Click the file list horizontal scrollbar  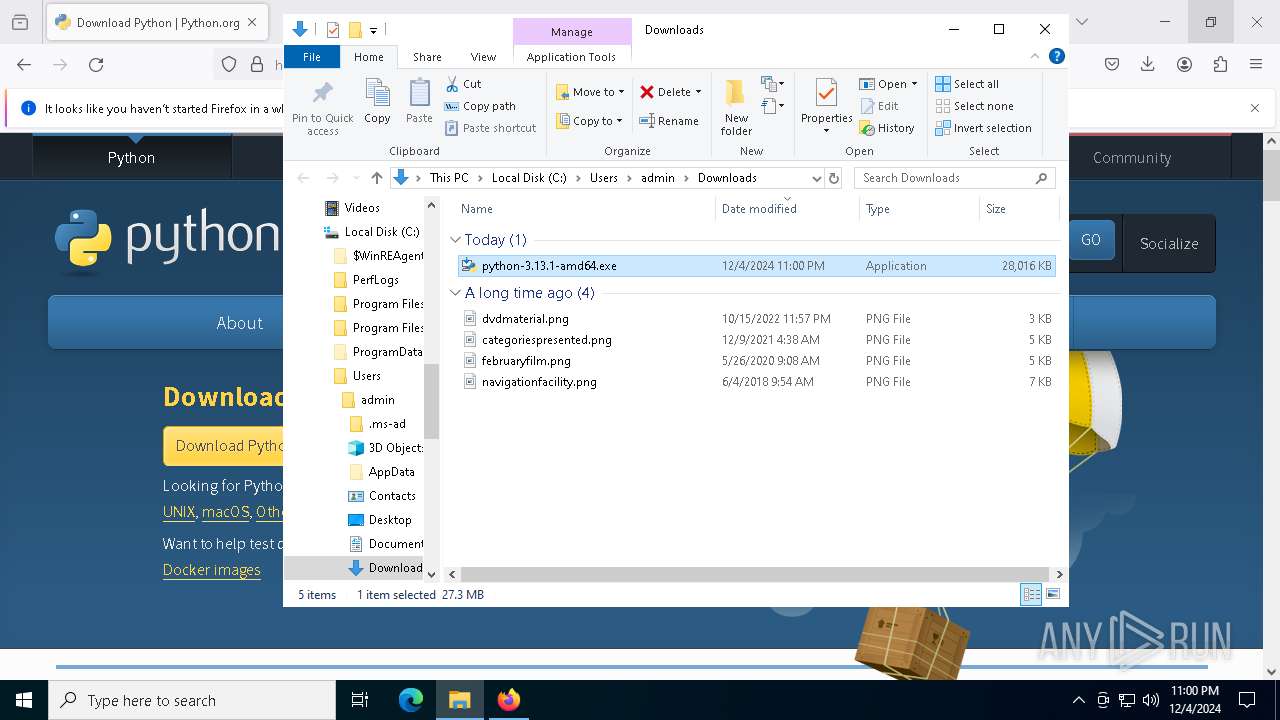[x=755, y=574]
